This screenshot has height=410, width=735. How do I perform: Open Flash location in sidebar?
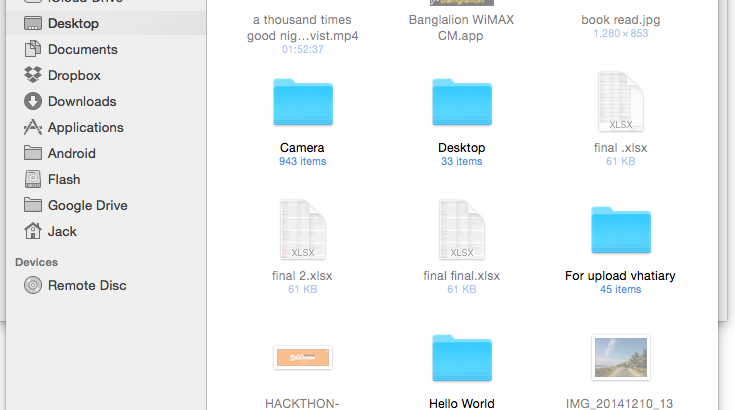click(x=64, y=179)
